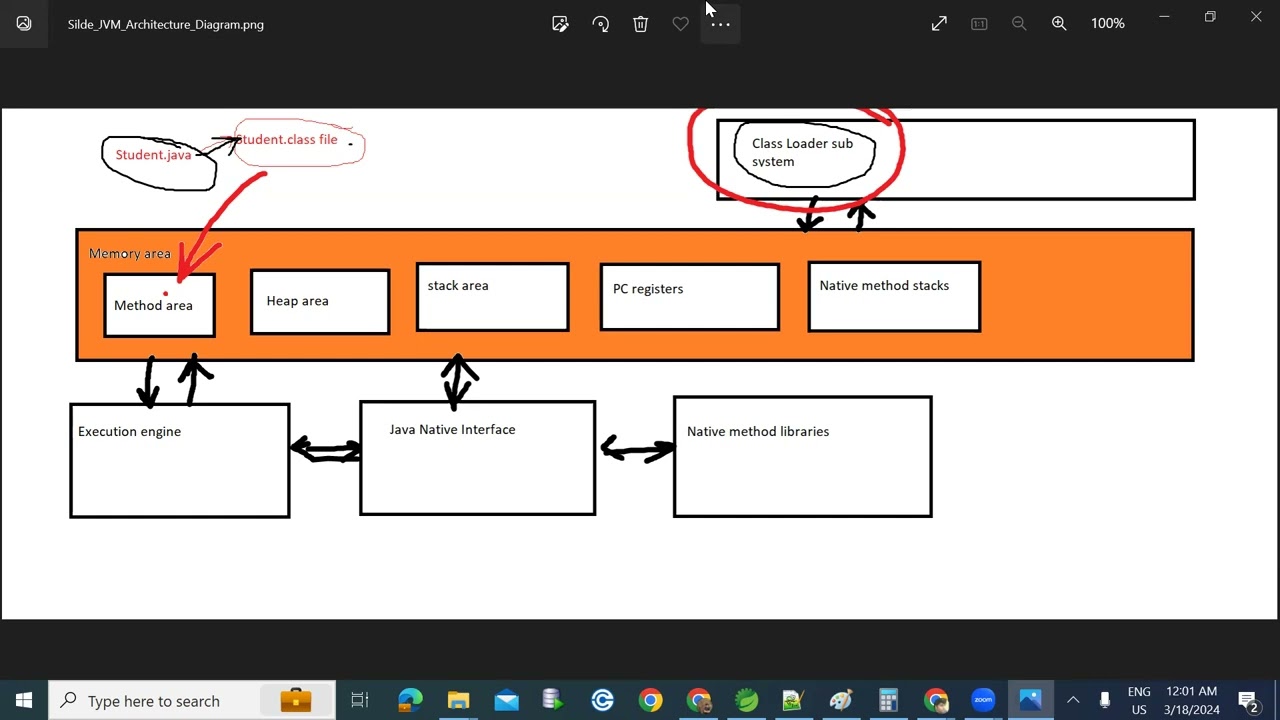The image size is (1280, 720).
Task: Click the active Photos taskbar icon
Action: pyautogui.click(x=1030, y=700)
